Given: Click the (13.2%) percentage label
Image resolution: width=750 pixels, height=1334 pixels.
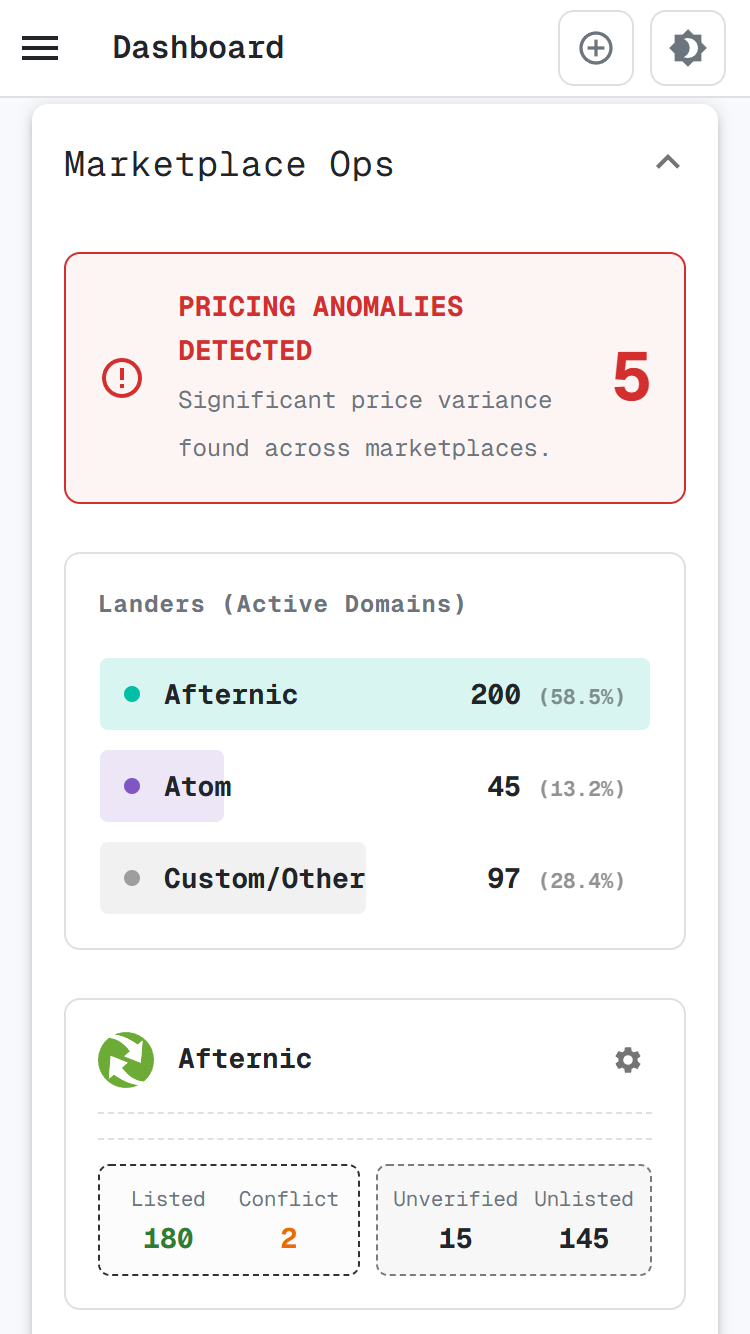Looking at the screenshot, I should (582, 788).
